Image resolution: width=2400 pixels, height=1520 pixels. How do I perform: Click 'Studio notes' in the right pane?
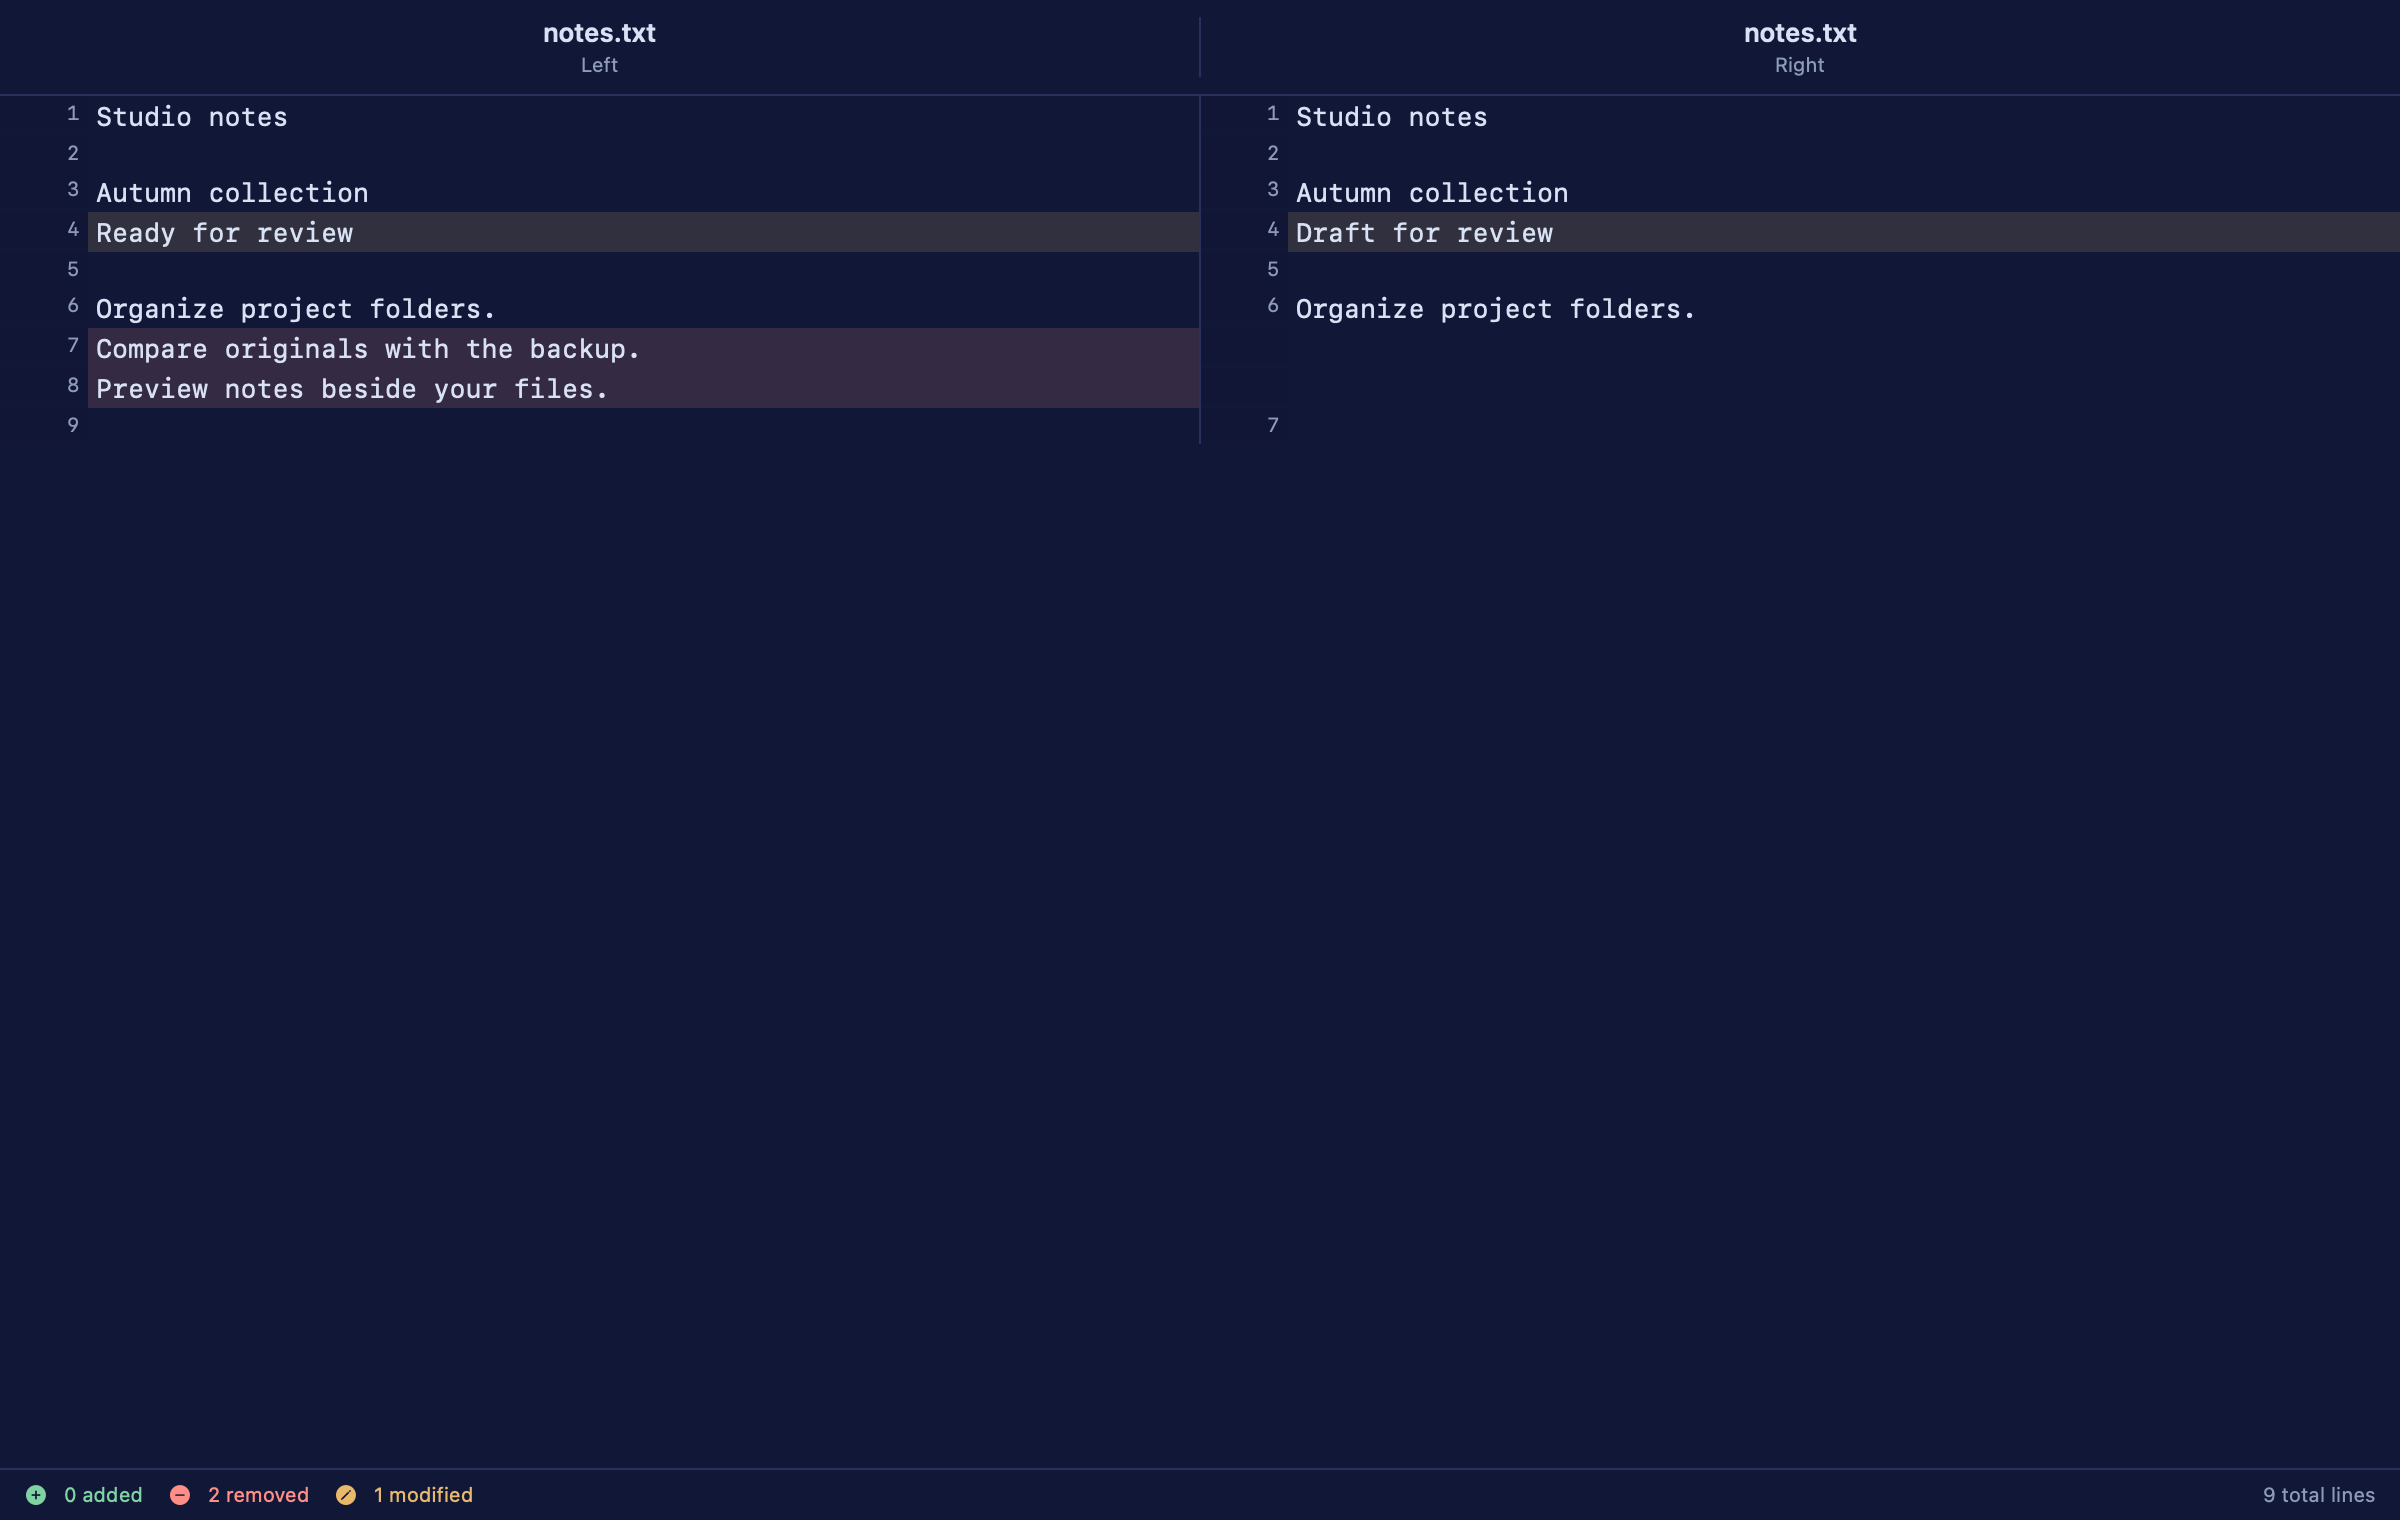(x=1392, y=117)
